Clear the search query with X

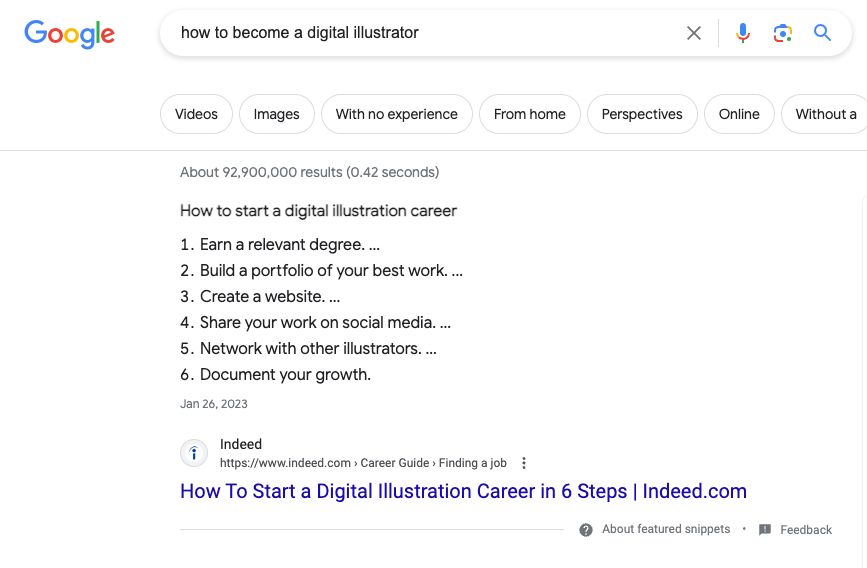[x=694, y=33]
